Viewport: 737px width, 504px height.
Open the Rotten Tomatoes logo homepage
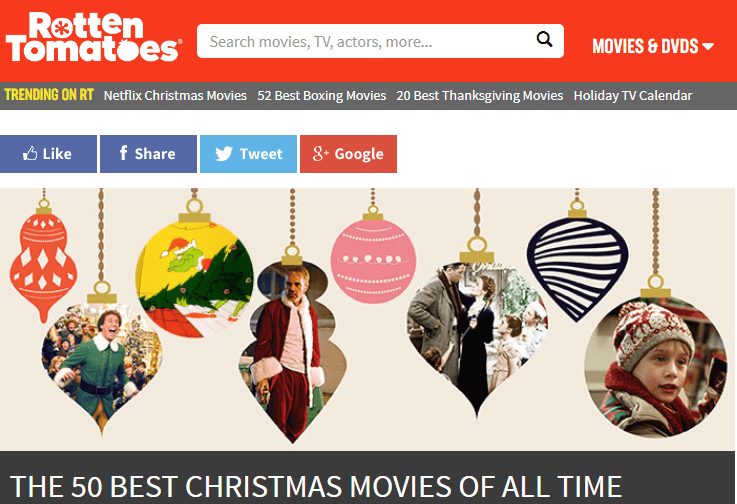pos(93,37)
